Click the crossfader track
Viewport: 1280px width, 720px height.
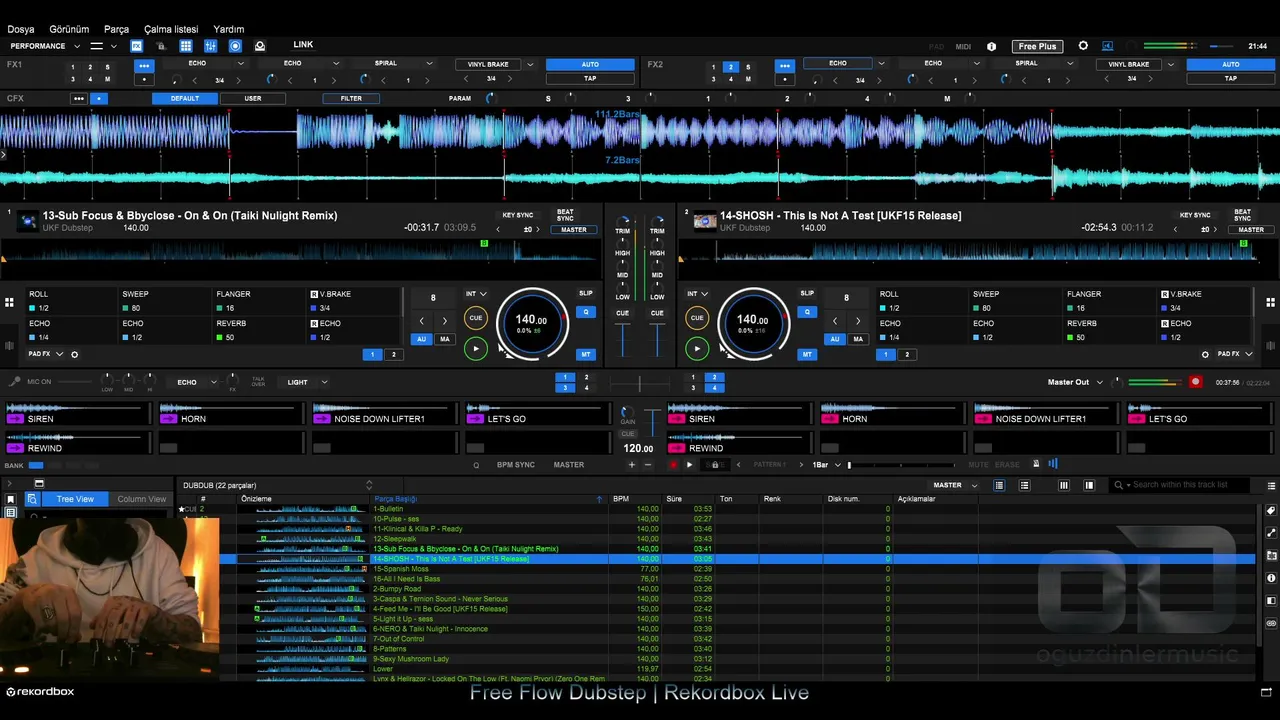pos(639,382)
